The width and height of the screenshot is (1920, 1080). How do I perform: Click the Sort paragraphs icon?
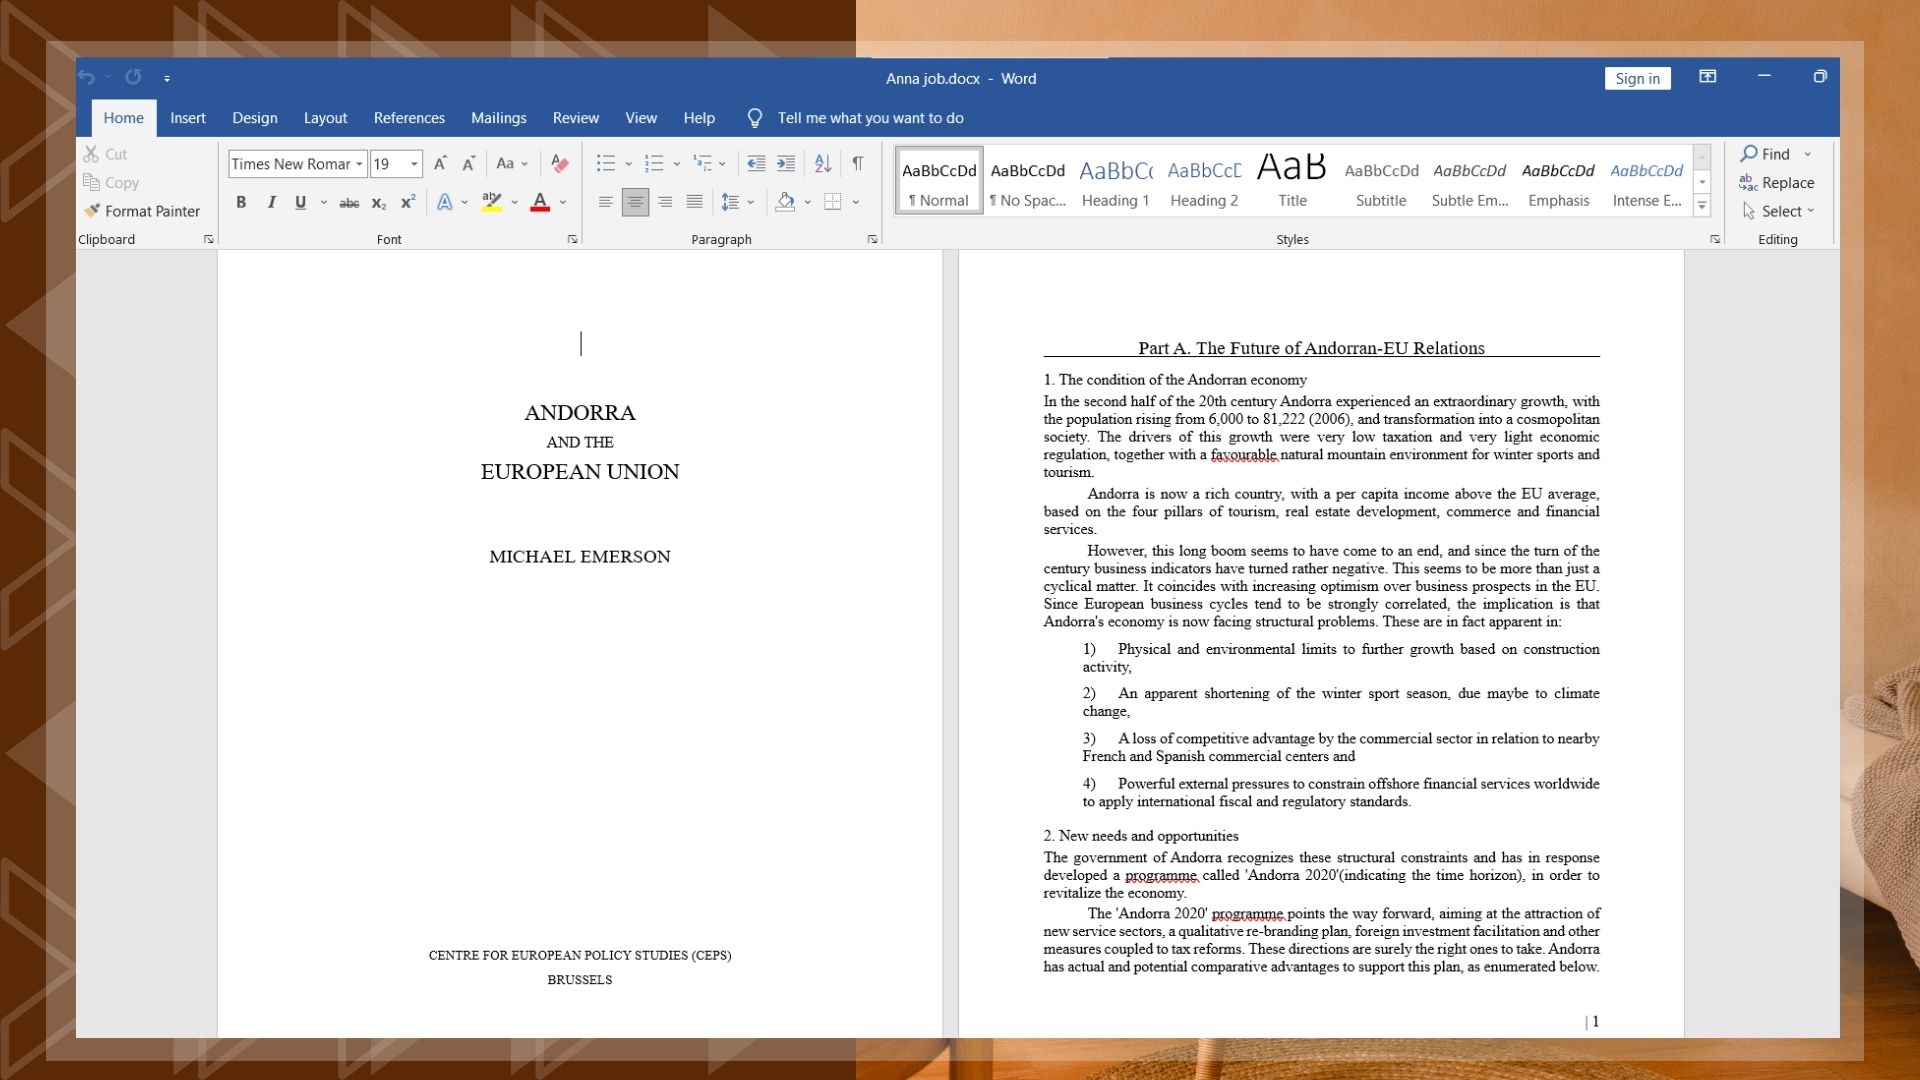[822, 164]
